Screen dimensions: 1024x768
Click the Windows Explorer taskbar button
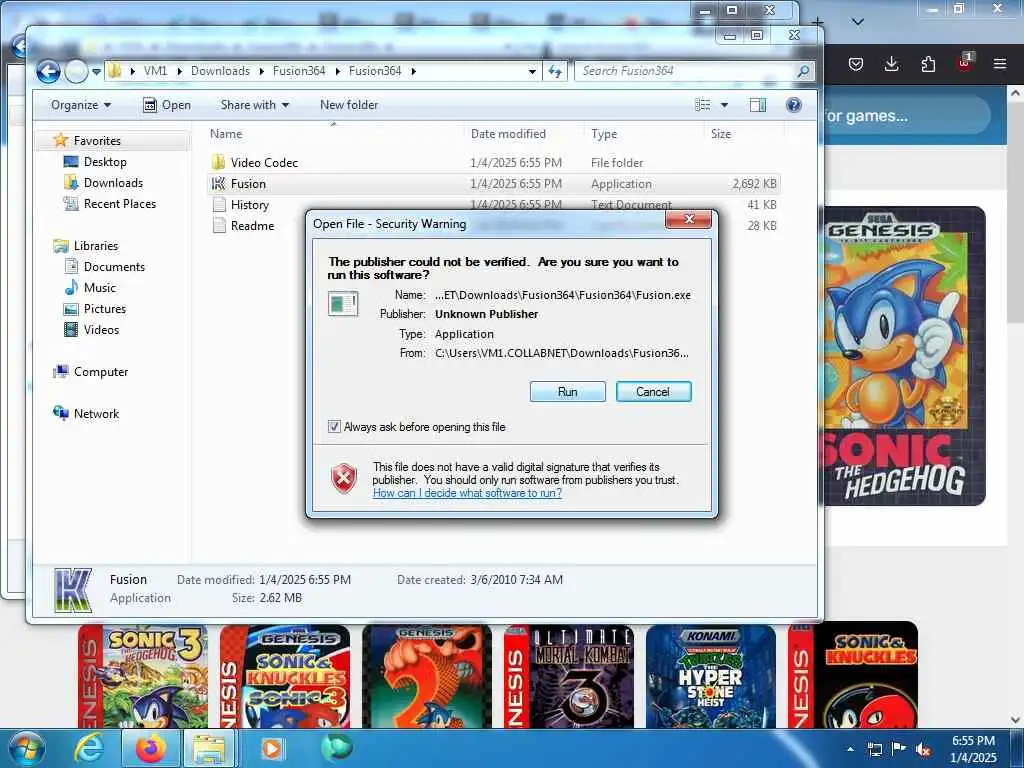click(x=209, y=748)
